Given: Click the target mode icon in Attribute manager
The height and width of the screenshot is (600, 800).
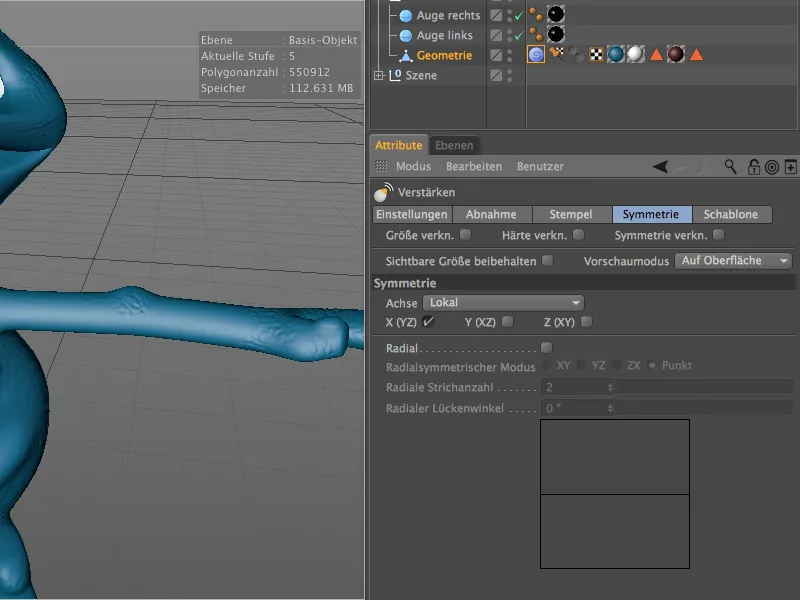Looking at the screenshot, I should coord(772,167).
